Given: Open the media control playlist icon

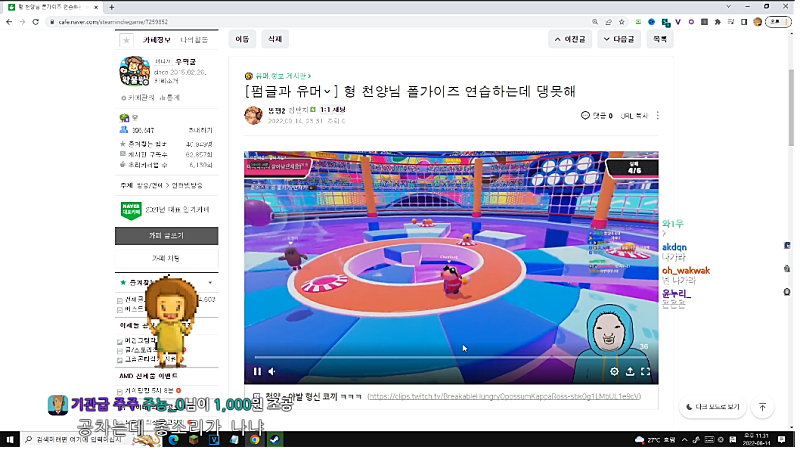Looking at the screenshot, I should (x=731, y=22).
